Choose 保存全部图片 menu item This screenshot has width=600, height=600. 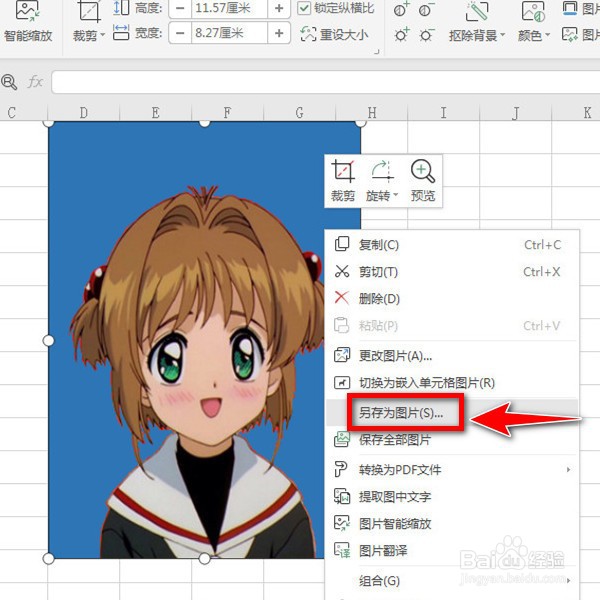pyautogui.click(x=452, y=440)
